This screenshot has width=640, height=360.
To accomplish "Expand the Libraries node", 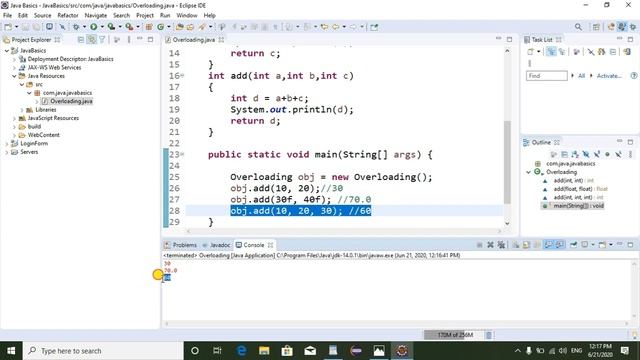I will point(22,110).
